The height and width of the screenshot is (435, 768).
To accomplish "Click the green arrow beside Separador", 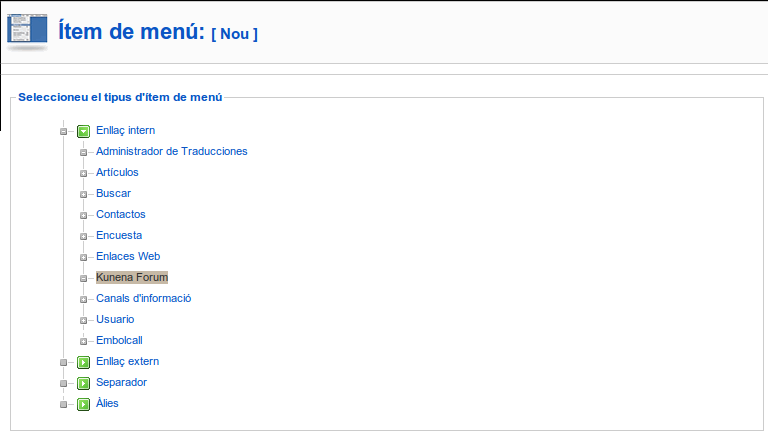I will pyautogui.click(x=84, y=383).
